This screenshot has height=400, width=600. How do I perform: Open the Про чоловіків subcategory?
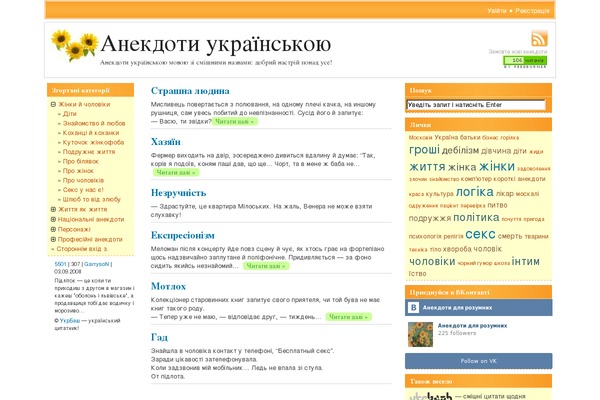83,180
